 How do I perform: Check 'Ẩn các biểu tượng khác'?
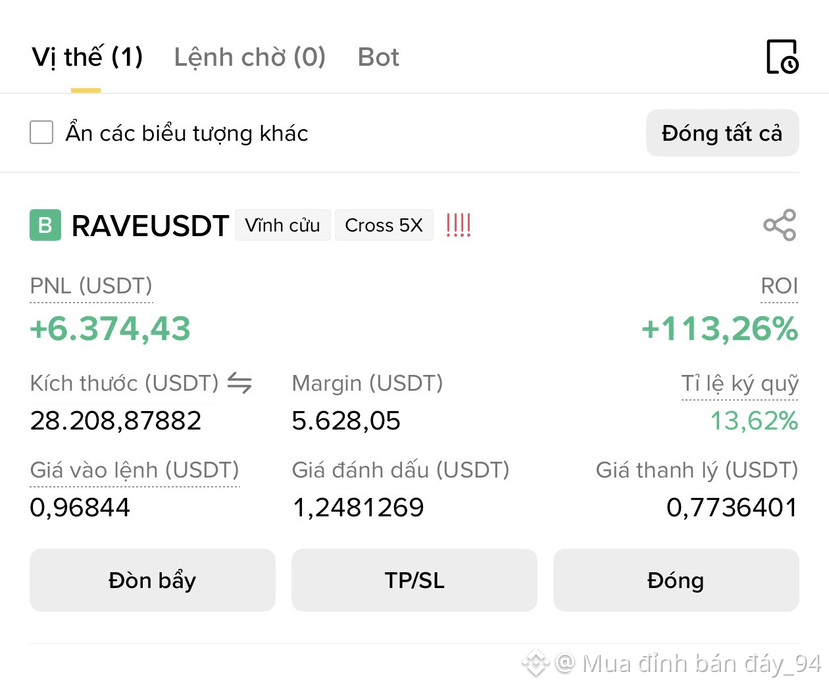(41, 132)
